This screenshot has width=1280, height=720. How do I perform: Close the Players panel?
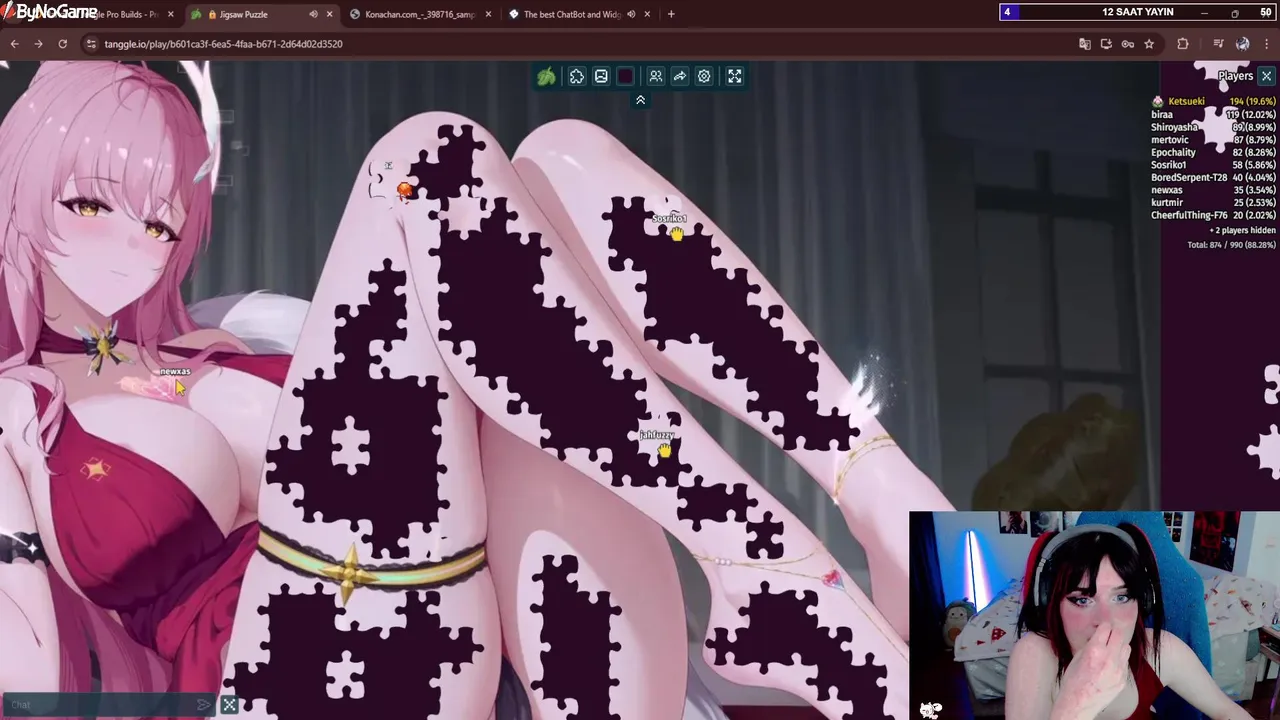[1266, 76]
